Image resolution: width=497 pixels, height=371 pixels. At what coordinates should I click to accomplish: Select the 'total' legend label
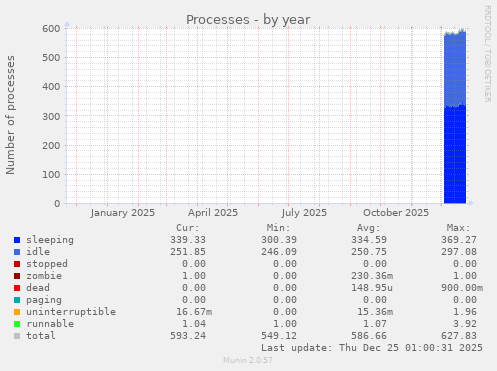(x=41, y=336)
